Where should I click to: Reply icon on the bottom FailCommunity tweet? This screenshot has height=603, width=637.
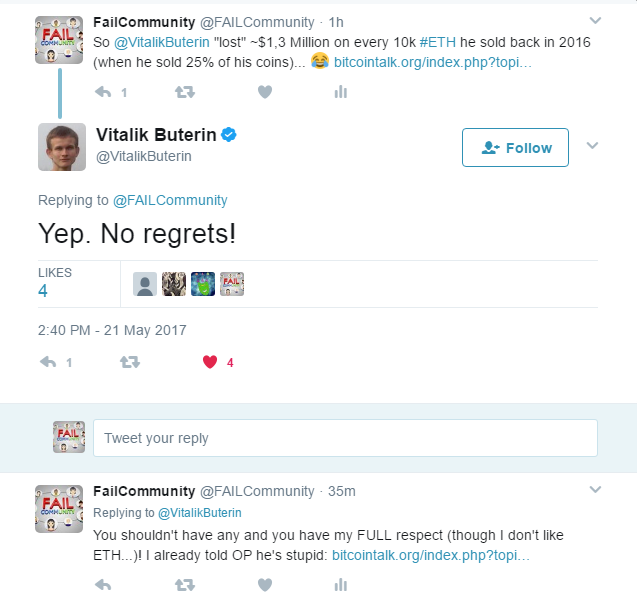[x=103, y=585]
